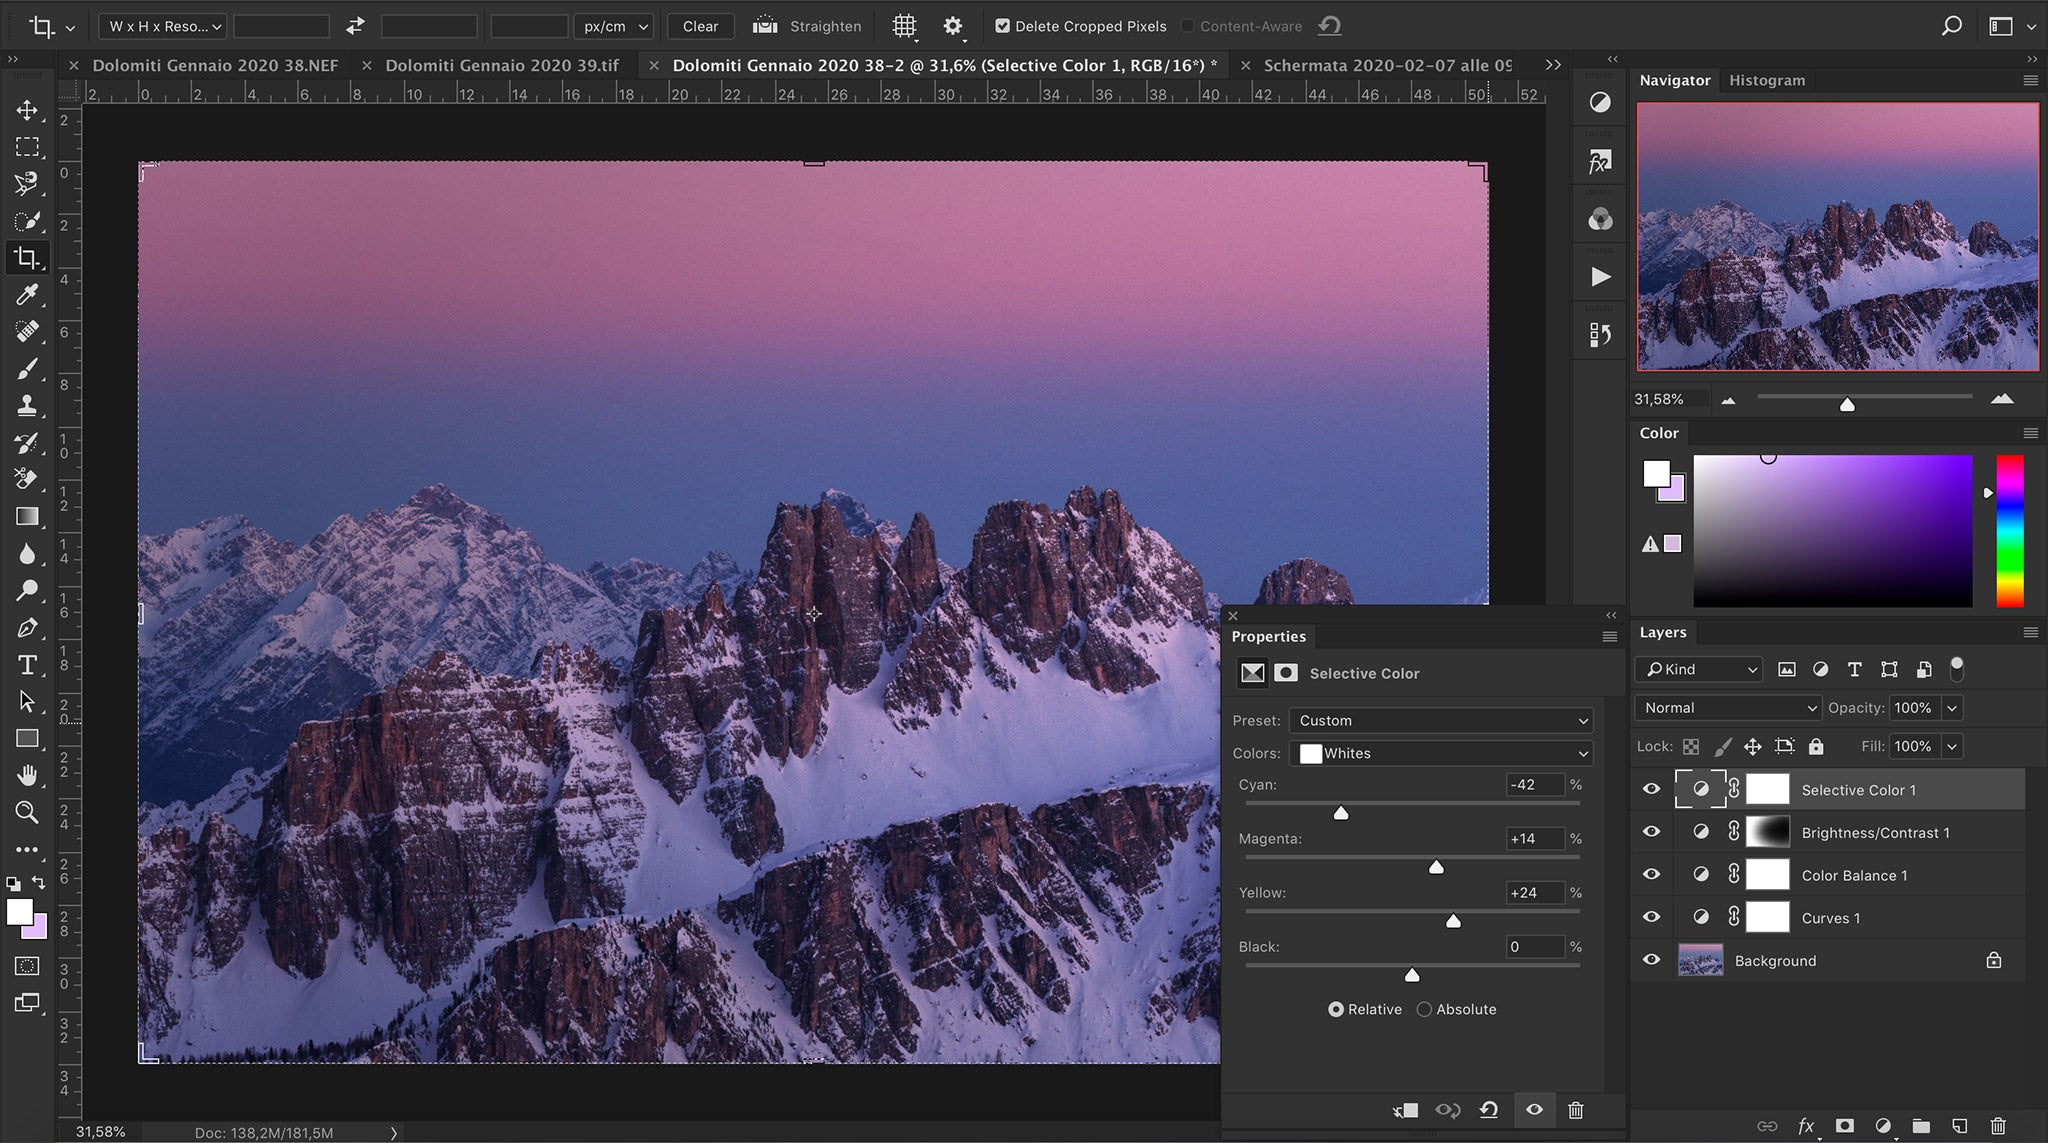The width and height of the screenshot is (2048, 1143).
Task: Click the zoom percentage field in Navigator
Action: pyautogui.click(x=1661, y=399)
